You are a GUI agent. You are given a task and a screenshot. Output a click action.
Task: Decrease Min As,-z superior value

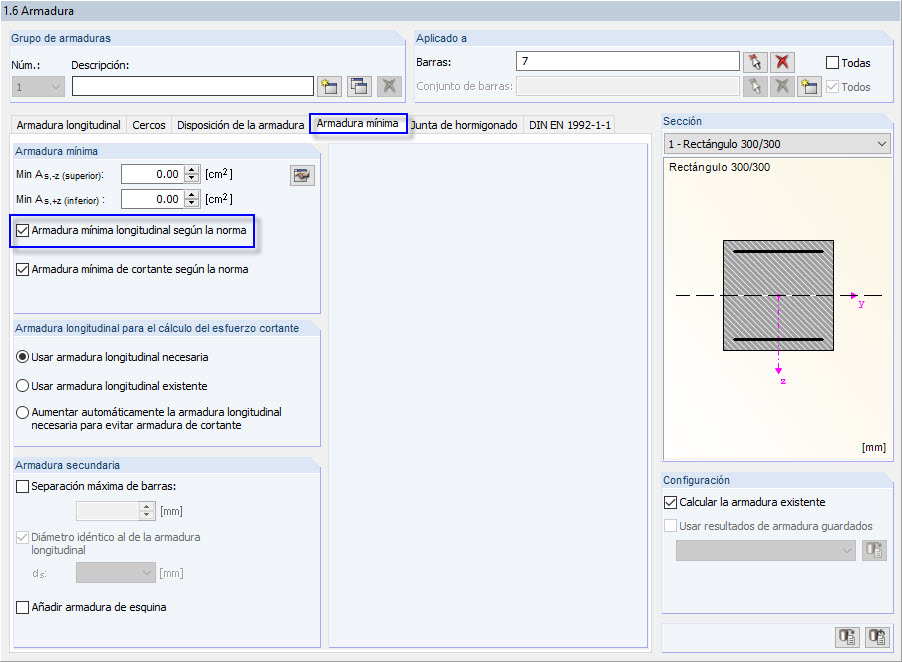click(192, 178)
